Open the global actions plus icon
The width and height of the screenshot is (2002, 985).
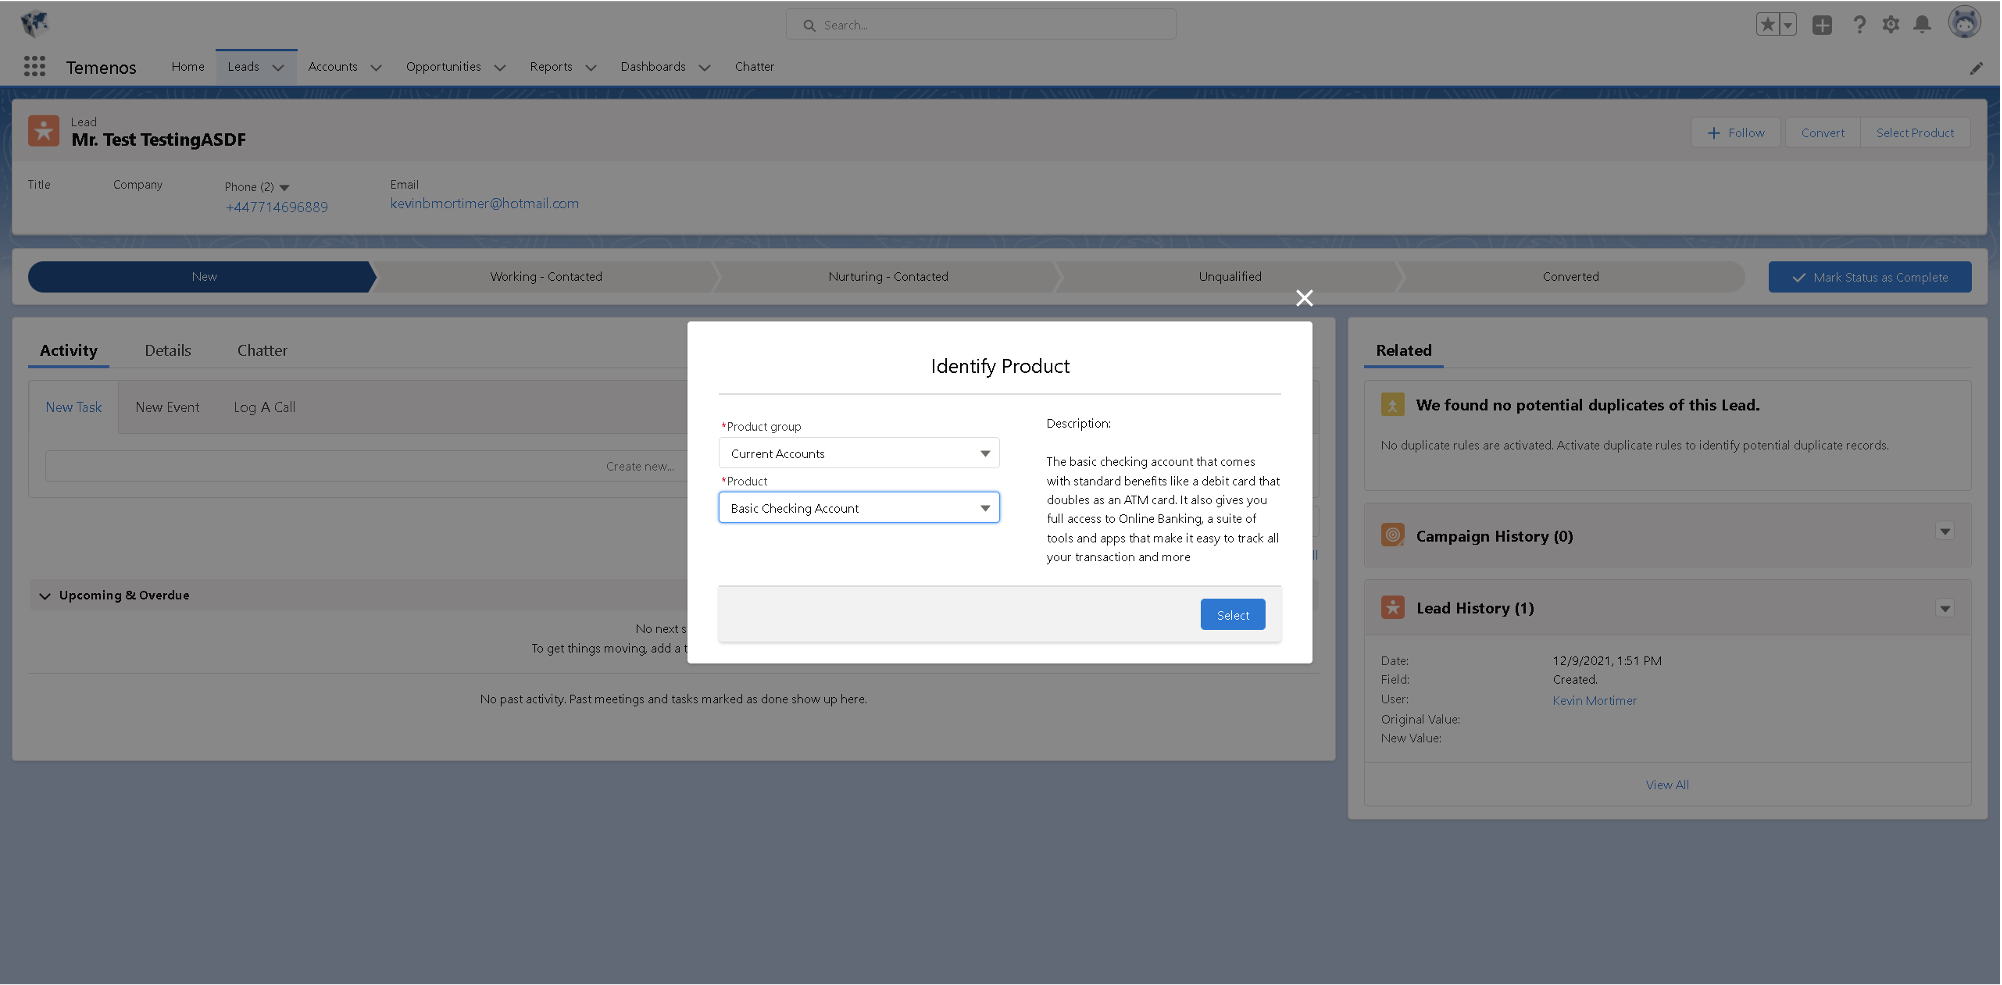pos(1822,25)
